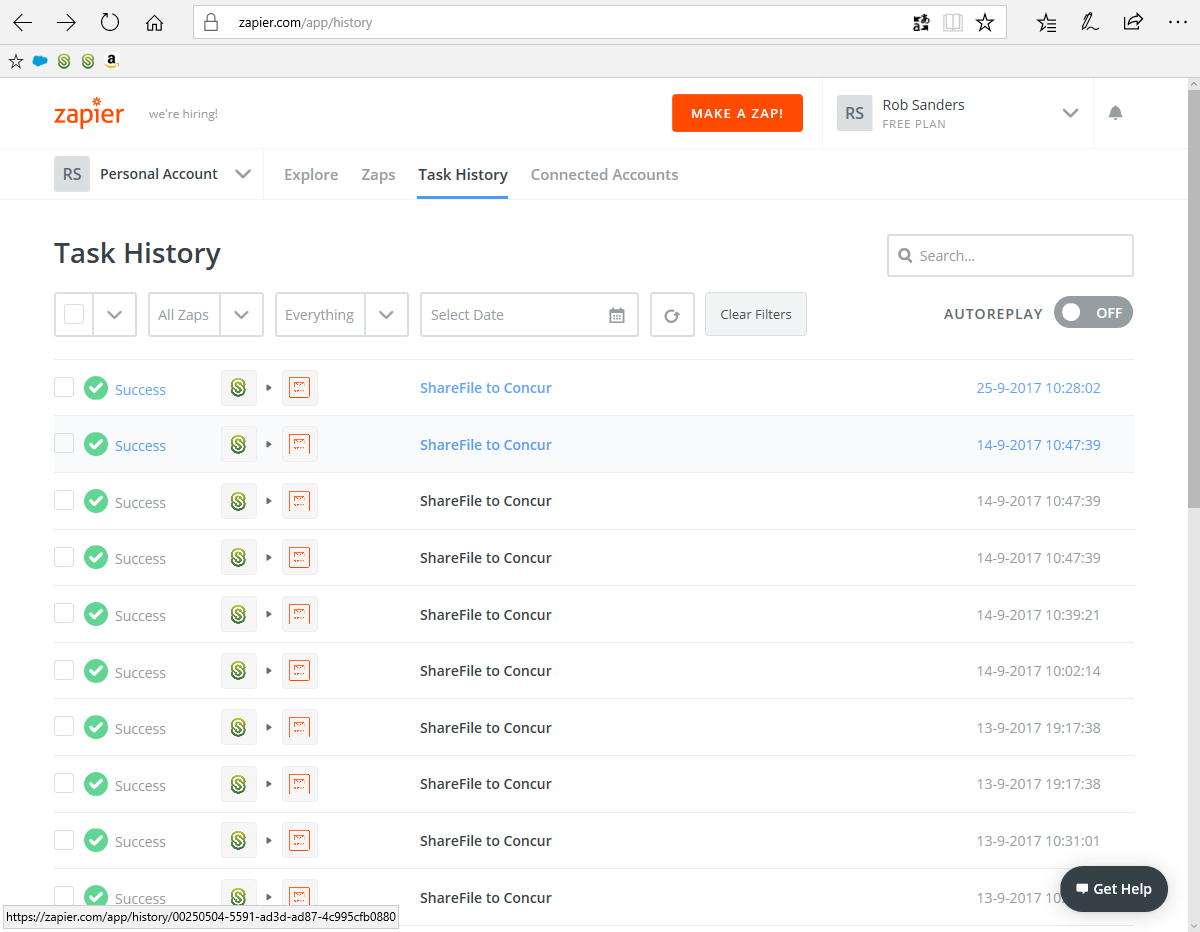This screenshot has height=932, width=1200.
Task: Click Concur app icon in first row
Action: click(x=300, y=388)
